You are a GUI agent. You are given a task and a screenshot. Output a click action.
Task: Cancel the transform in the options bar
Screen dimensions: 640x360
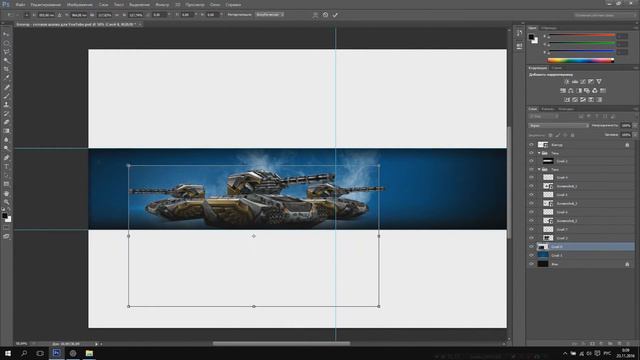tap(325, 15)
